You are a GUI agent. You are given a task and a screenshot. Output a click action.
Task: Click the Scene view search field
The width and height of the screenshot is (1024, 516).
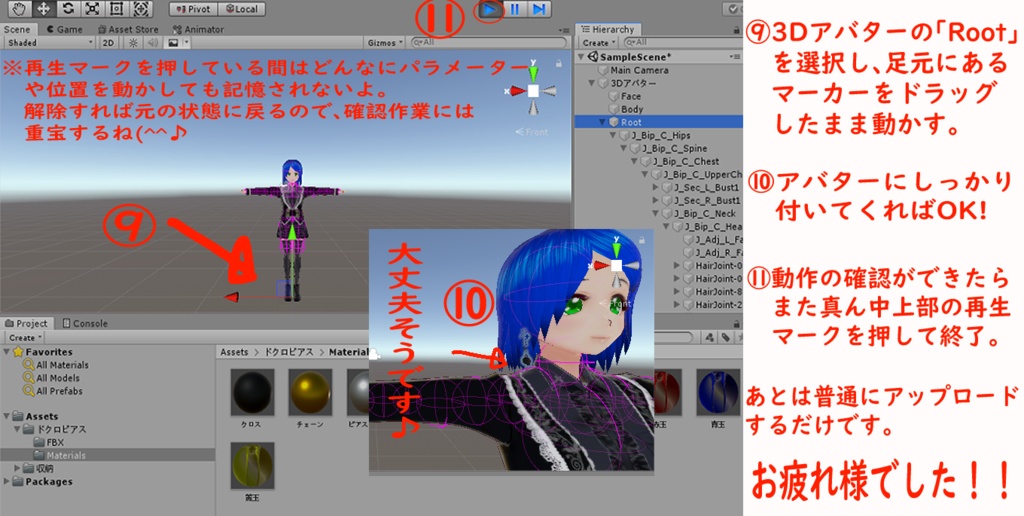pos(489,42)
